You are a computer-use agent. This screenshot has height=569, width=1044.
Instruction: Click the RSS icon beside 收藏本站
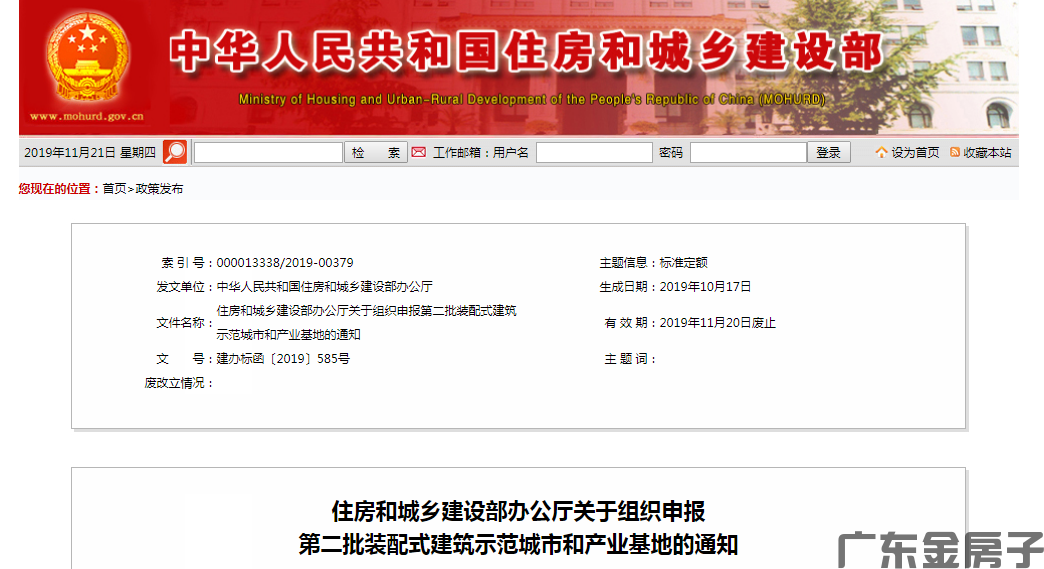[x=955, y=153]
